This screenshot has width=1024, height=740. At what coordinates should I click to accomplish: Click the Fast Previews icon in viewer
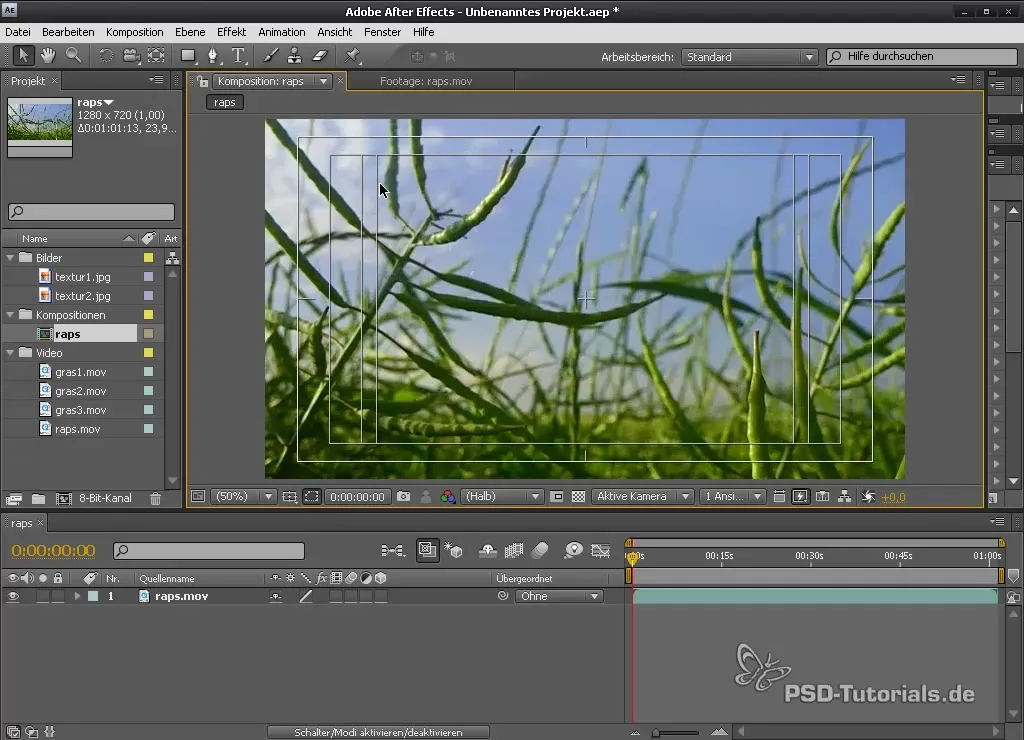tap(800, 496)
